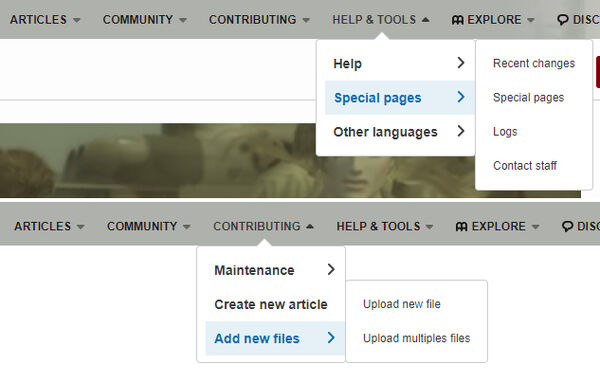
Task: Select the highlighted Add new files entry
Action: pyautogui.click(x=275, y=339)
